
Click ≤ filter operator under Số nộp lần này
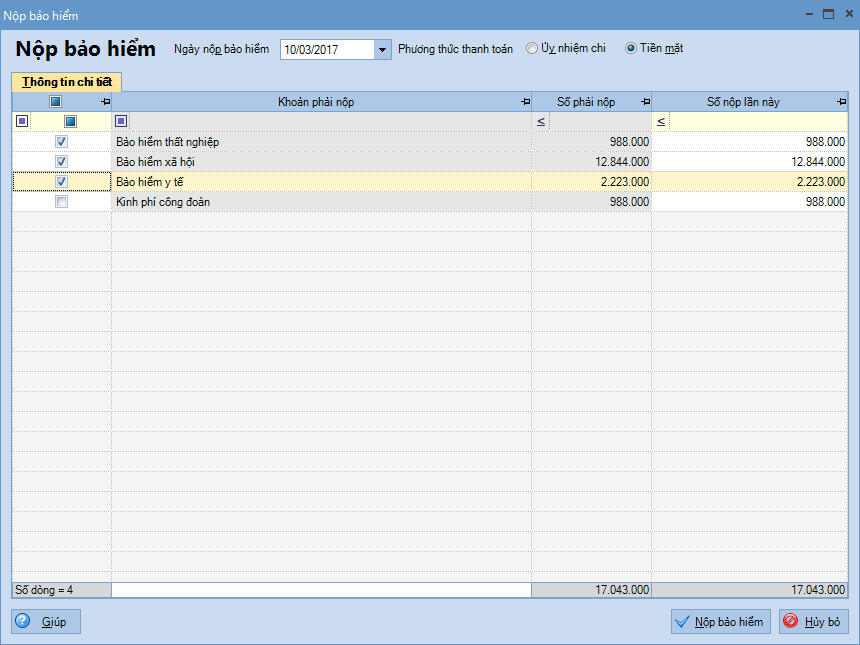point(661,121)
